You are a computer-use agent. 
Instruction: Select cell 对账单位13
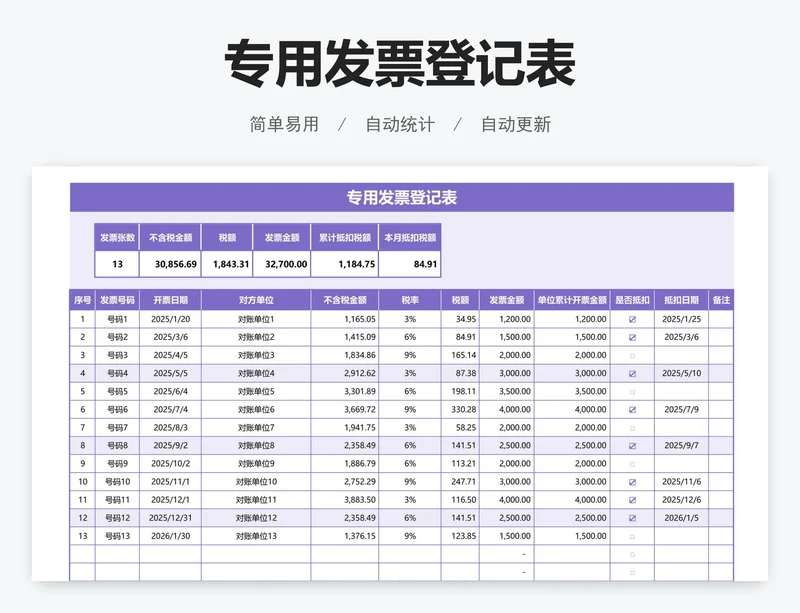tap(256, 536)
